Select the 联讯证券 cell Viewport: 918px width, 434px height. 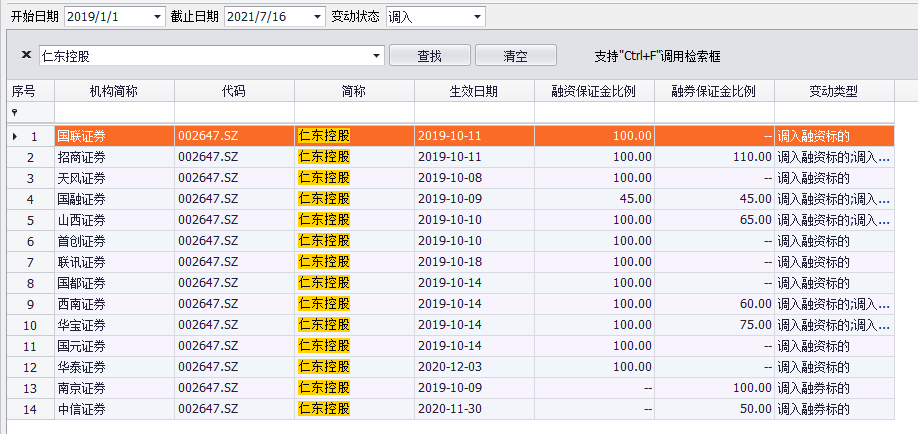[114, 262]
